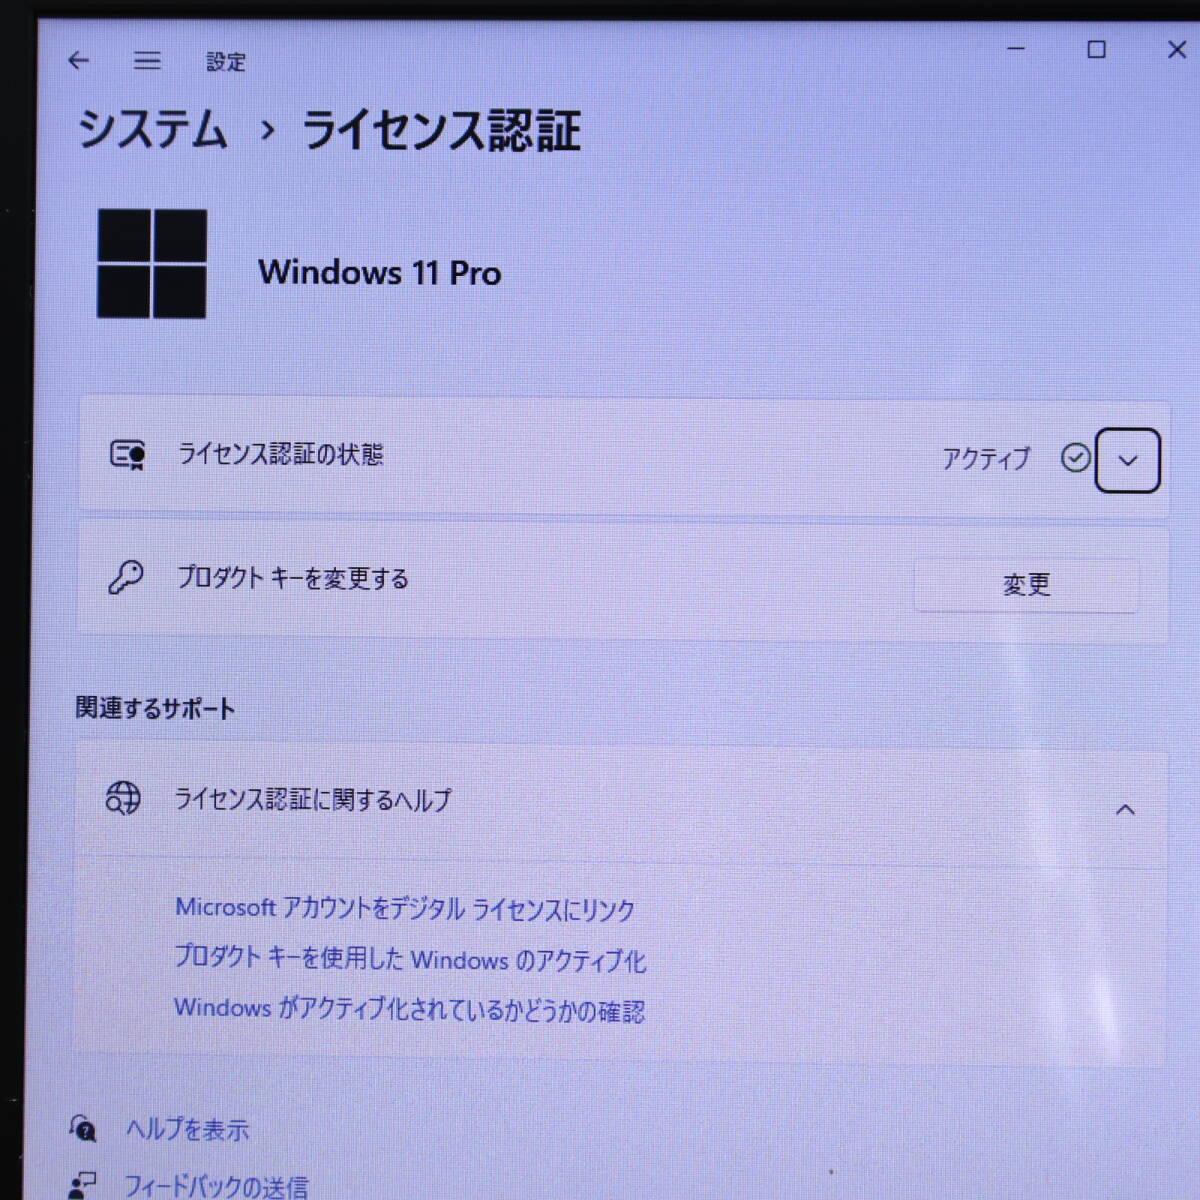Navigate to システム breadcrumb
The height and width of the screenshot is (1200, 1200).
[153, 130]
